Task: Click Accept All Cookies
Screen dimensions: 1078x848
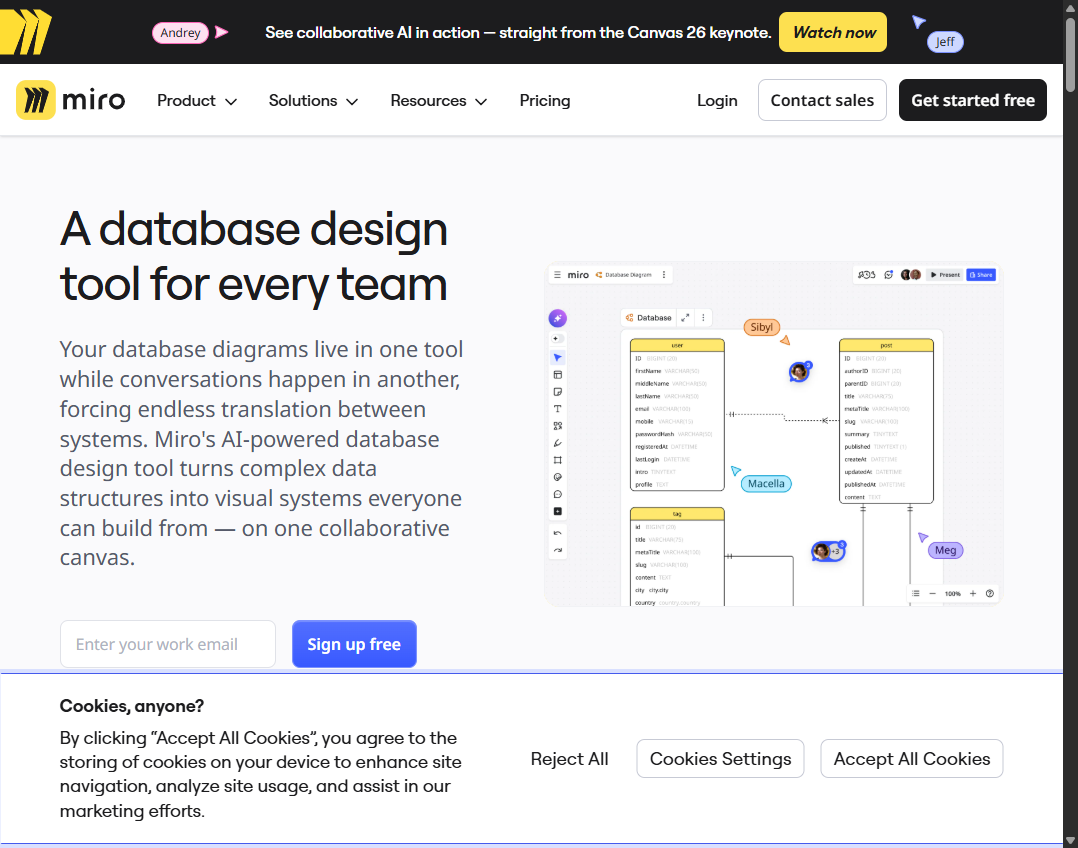Action: tap(912, 759)
